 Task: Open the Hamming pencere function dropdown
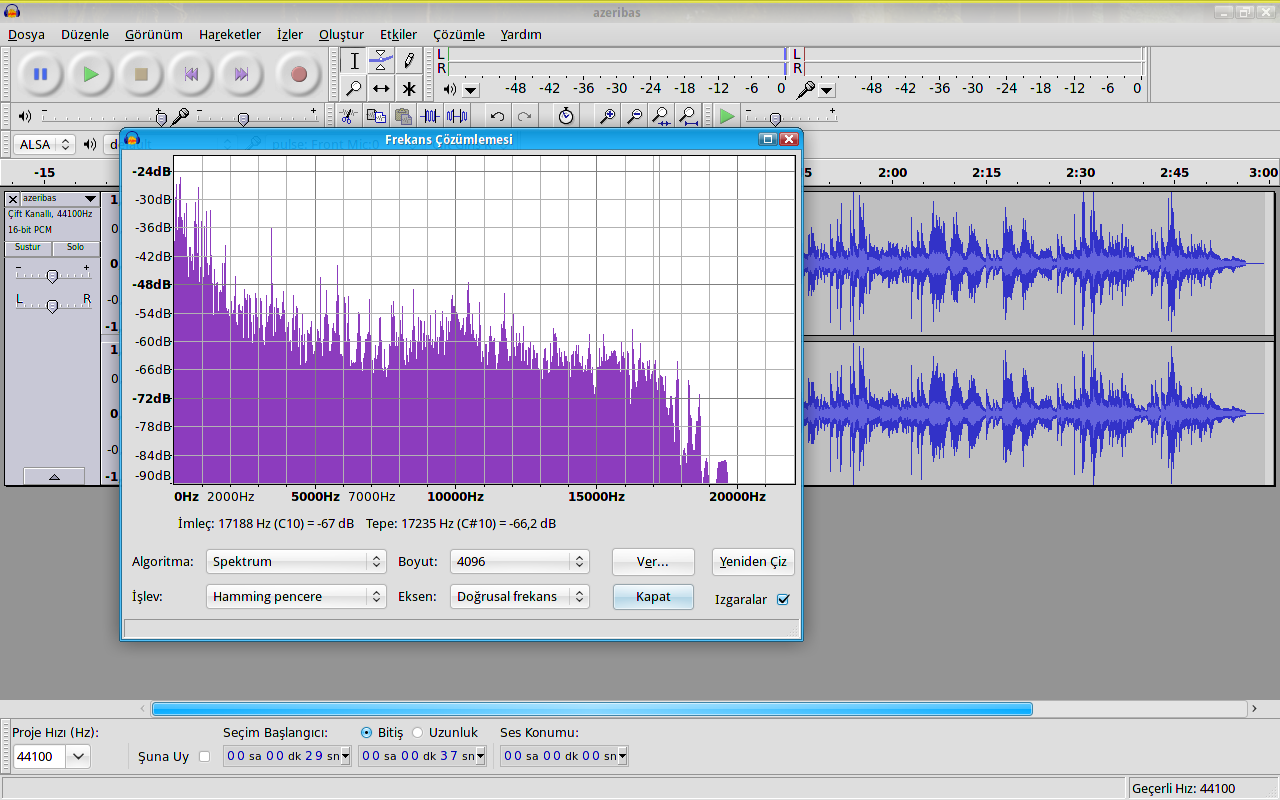click(296, 597)
